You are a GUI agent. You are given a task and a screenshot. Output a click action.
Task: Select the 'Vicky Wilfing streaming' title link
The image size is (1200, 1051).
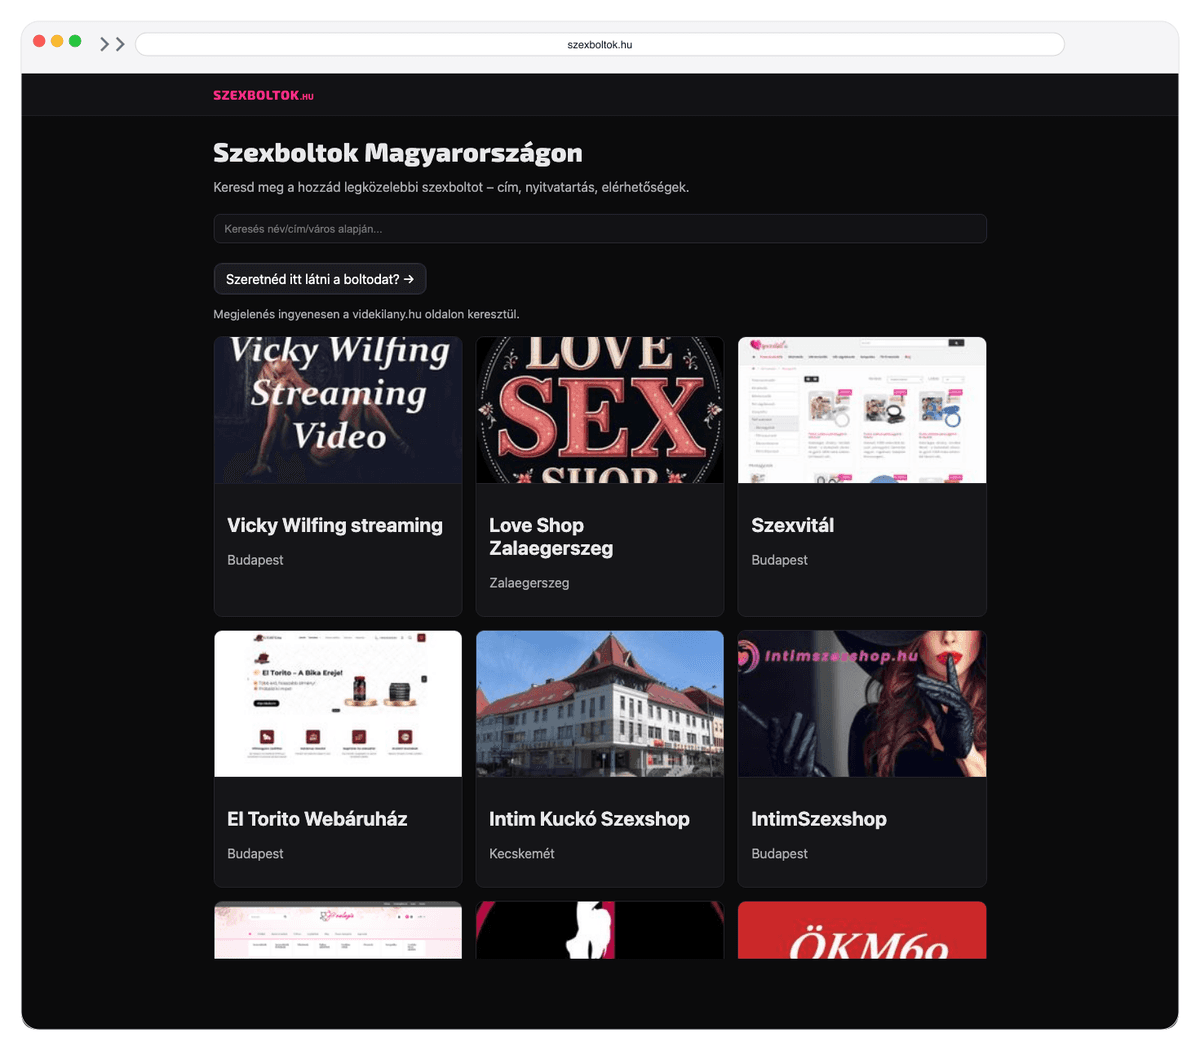tap(334, 525)
